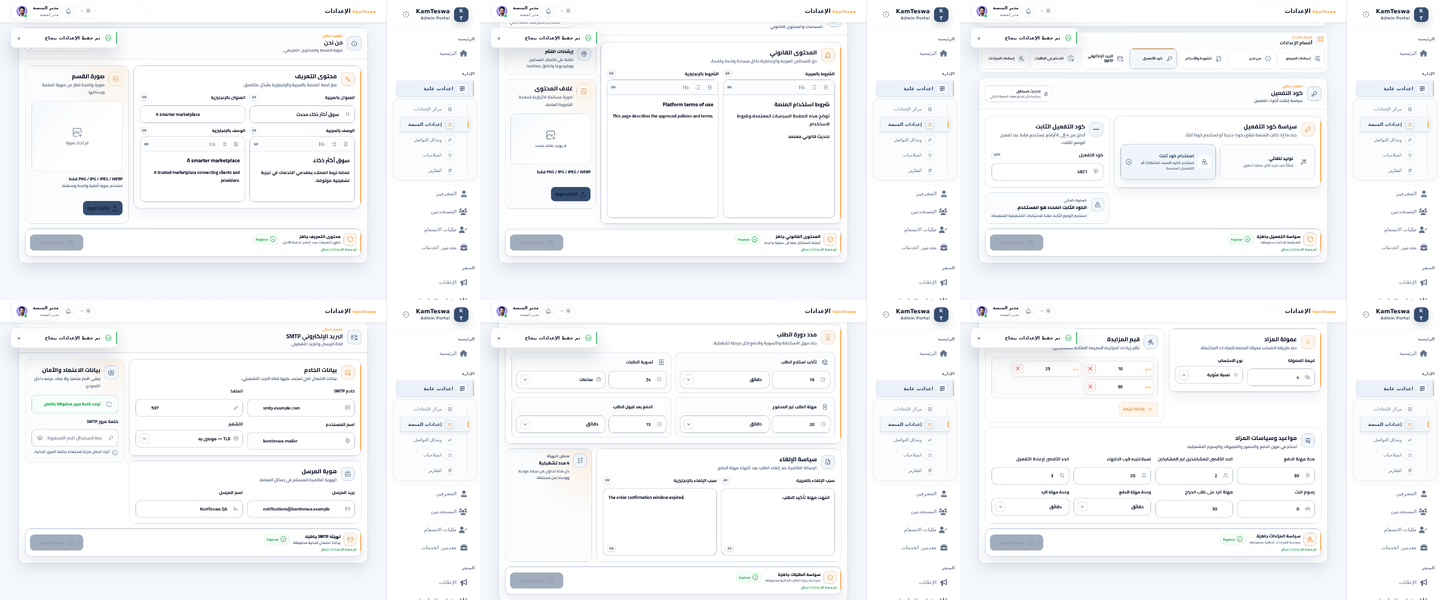Image resolution: width=1440 pixels, height=600 pixels.
Task: Open the unit dropdown beside value 16
Action: (x=725, y=380)
